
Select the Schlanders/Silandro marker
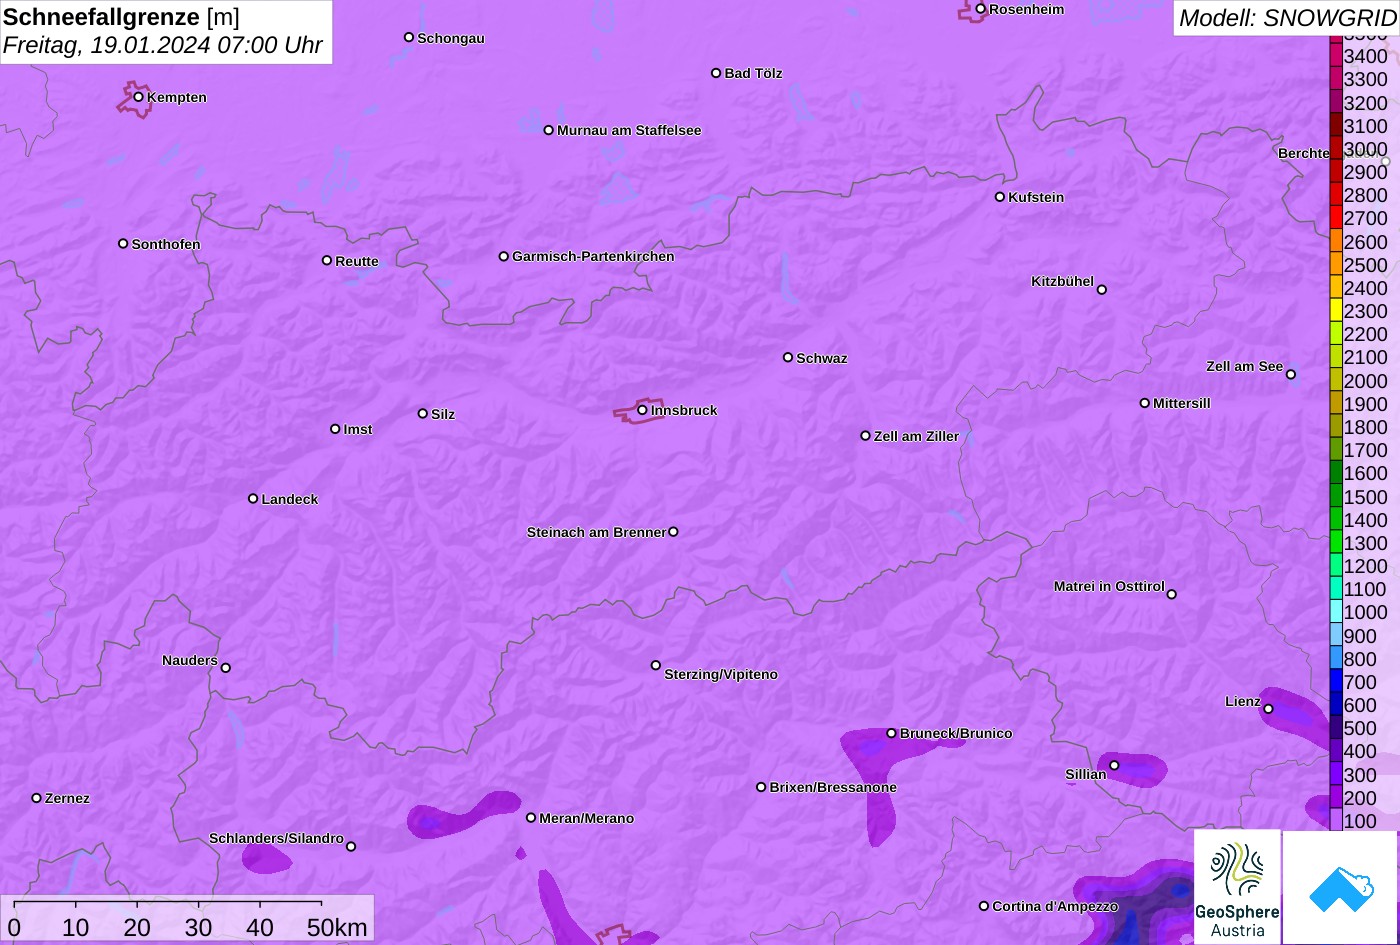coord(351,847)
